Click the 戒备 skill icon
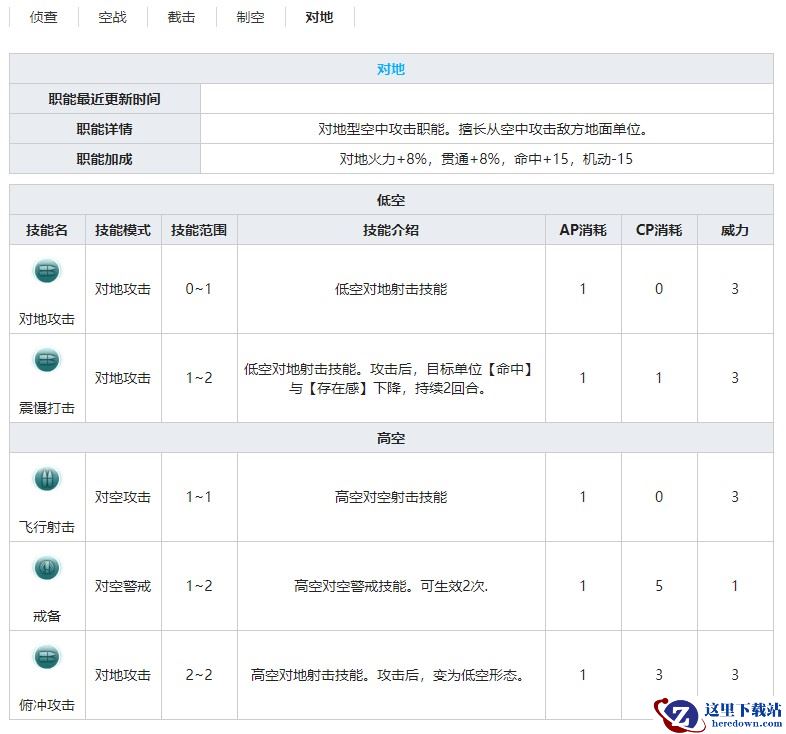Viewport: 786px width, 734px height. [47, 568]
